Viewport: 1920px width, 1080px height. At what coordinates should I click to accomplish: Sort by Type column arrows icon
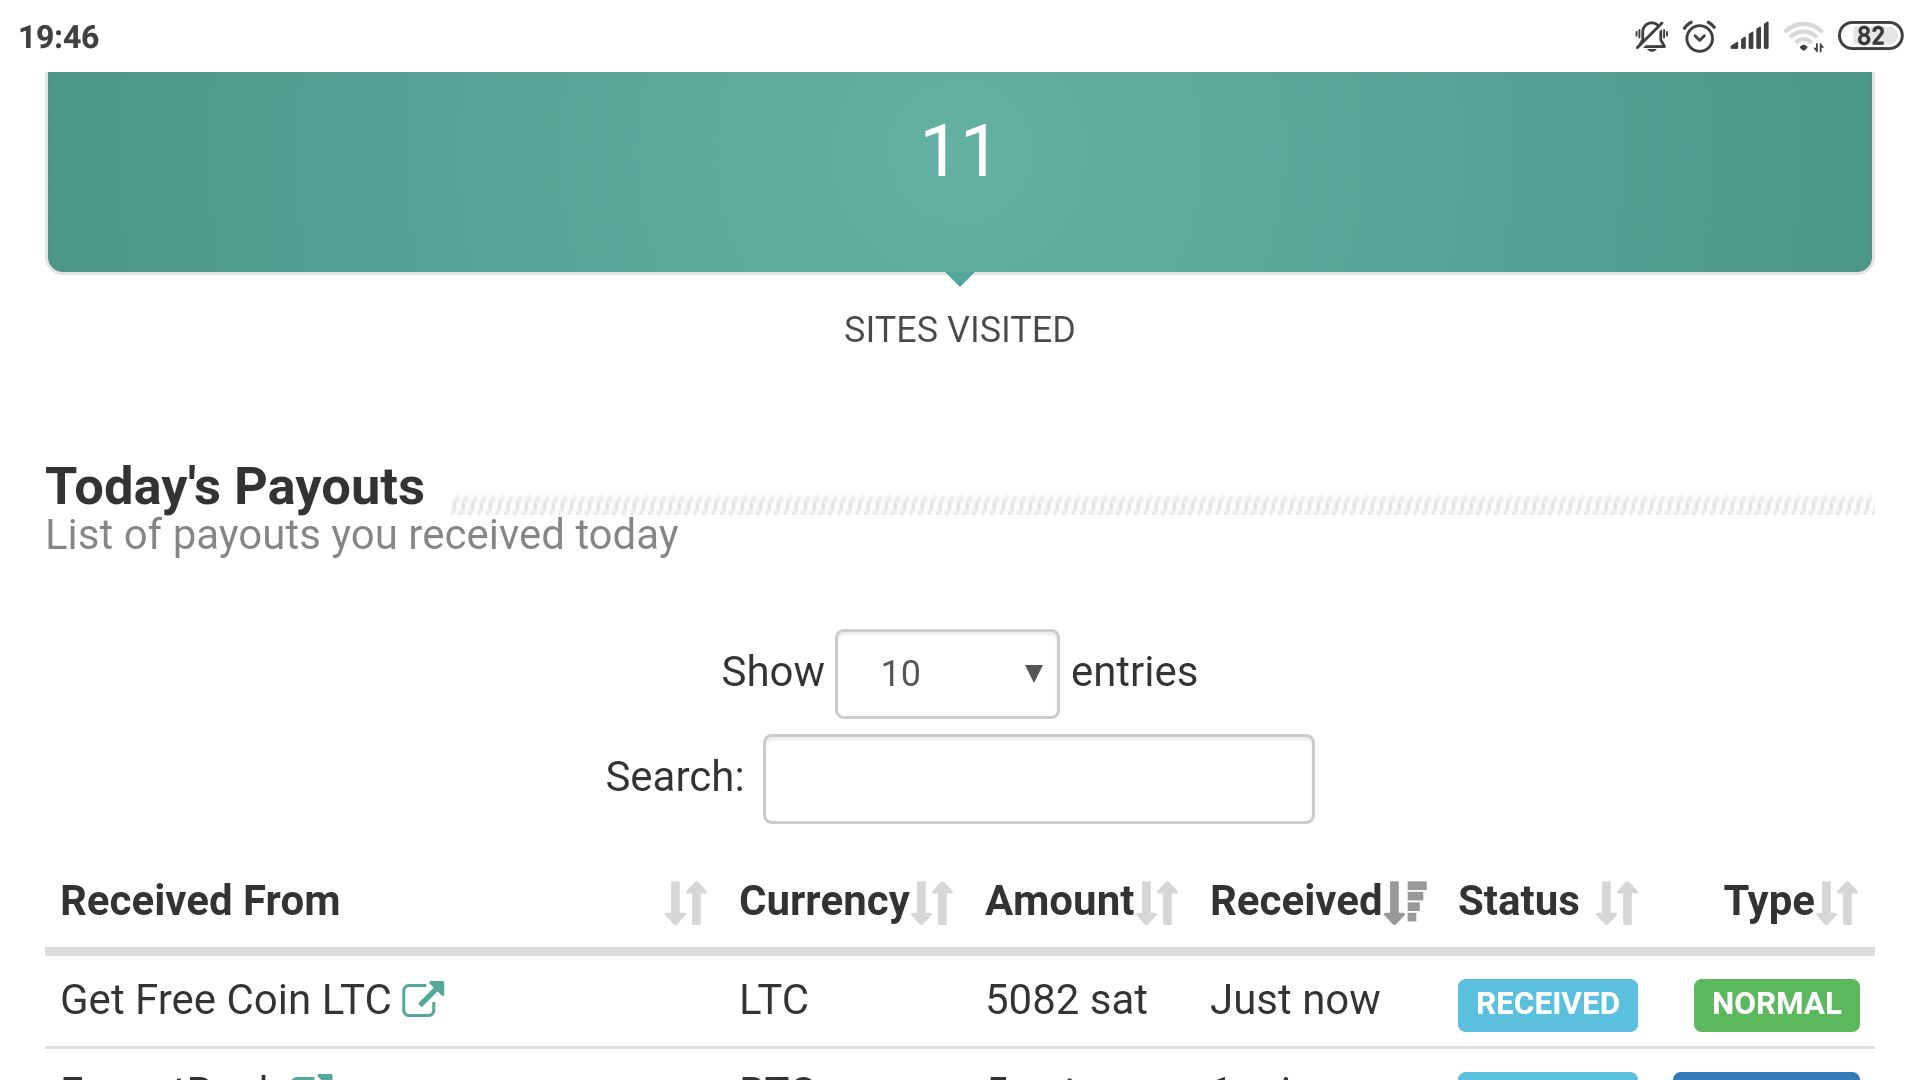[1838, 903]
